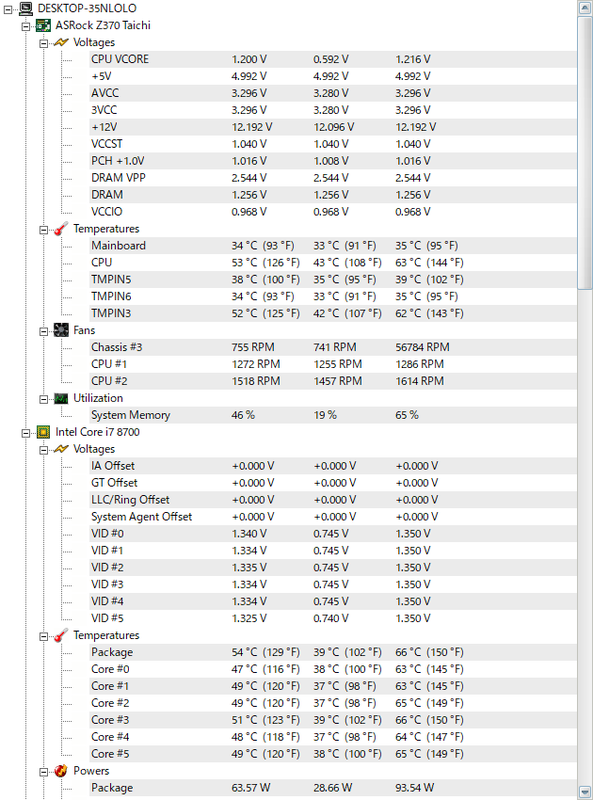Select the Core #0 temperature row

click(333, 669)
